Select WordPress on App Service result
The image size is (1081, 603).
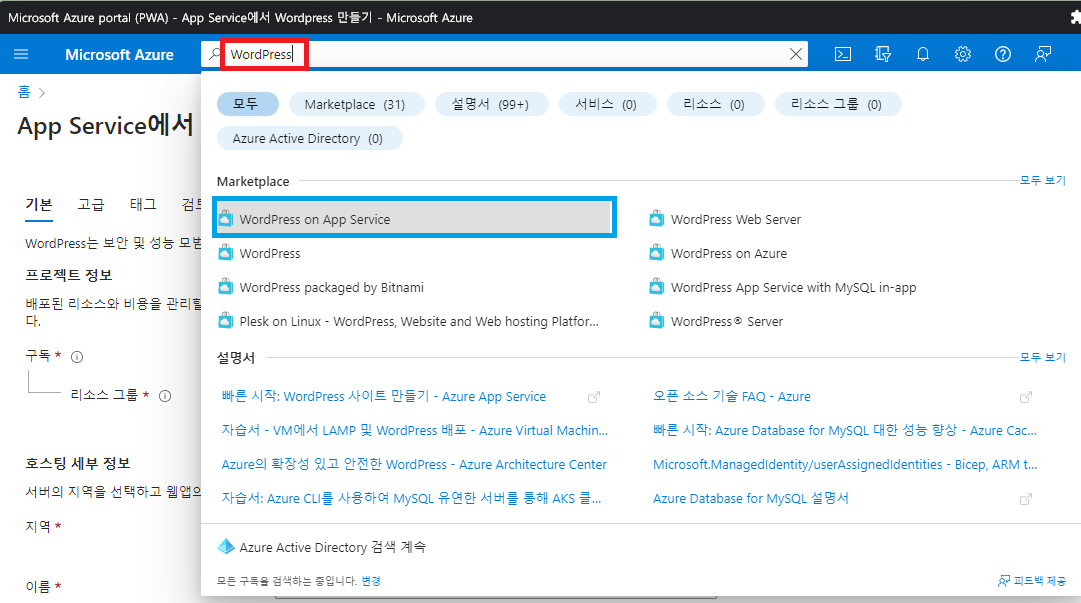pyautogui.click(x=414, y=218)
